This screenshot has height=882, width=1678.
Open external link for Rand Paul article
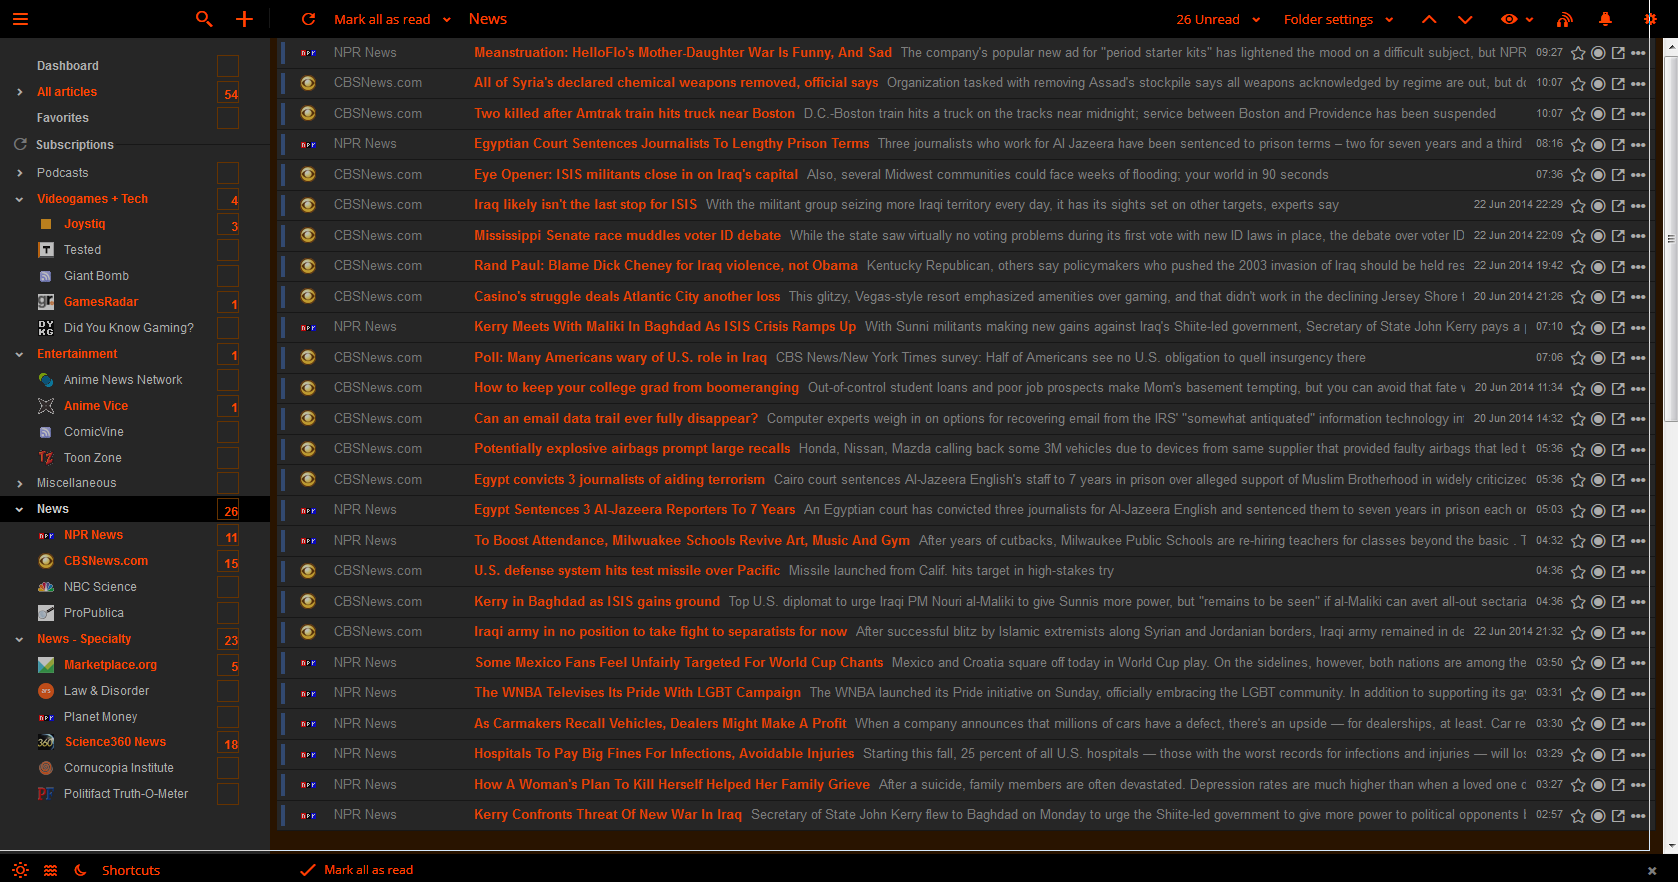1618,267
